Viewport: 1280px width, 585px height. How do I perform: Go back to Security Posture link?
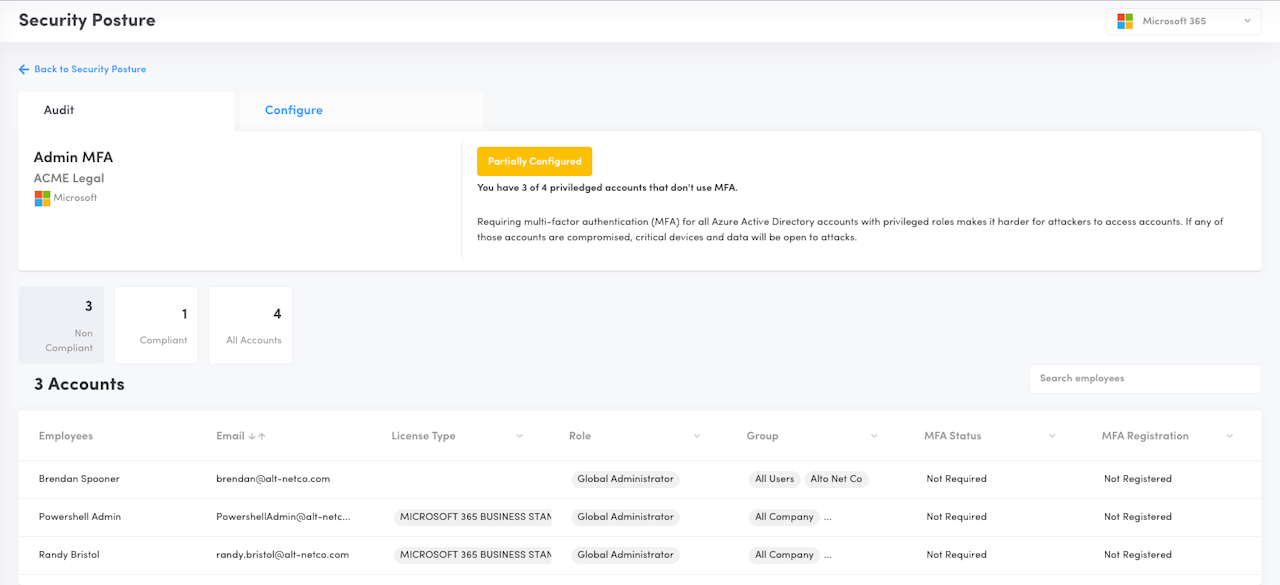click(x=90, y=70)
